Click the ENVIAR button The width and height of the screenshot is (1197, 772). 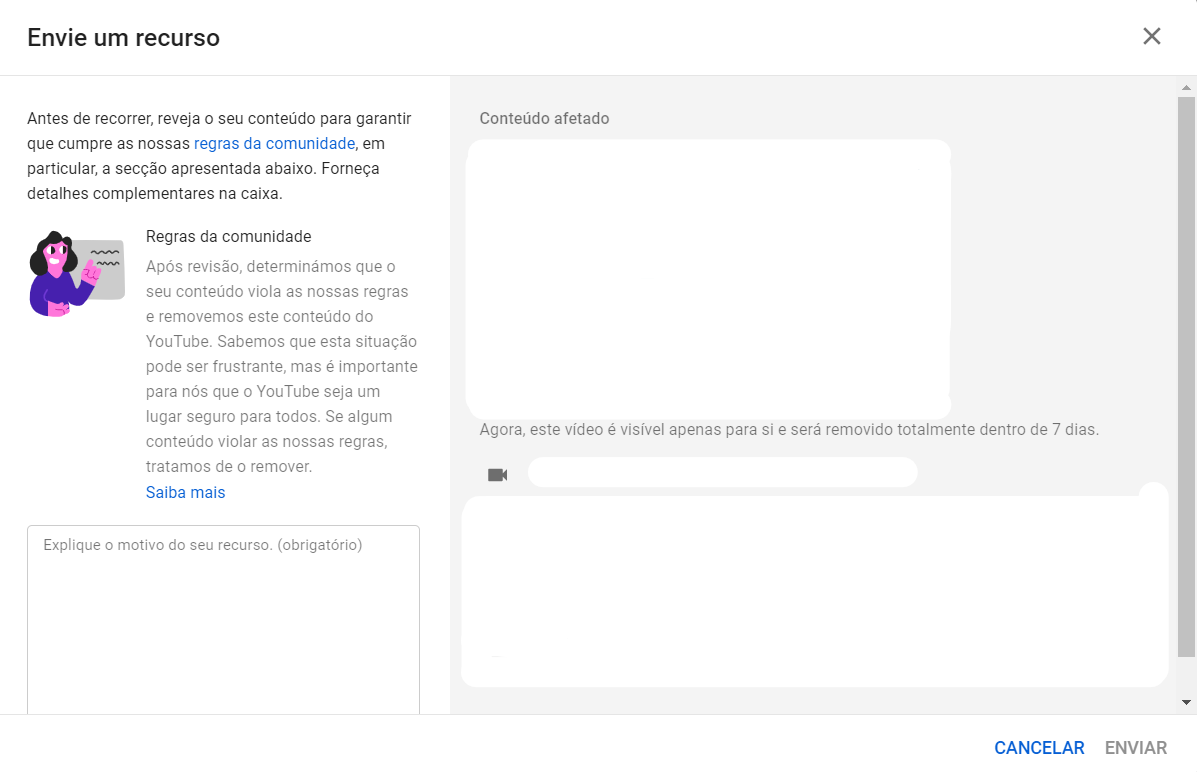click(1136, 748)
